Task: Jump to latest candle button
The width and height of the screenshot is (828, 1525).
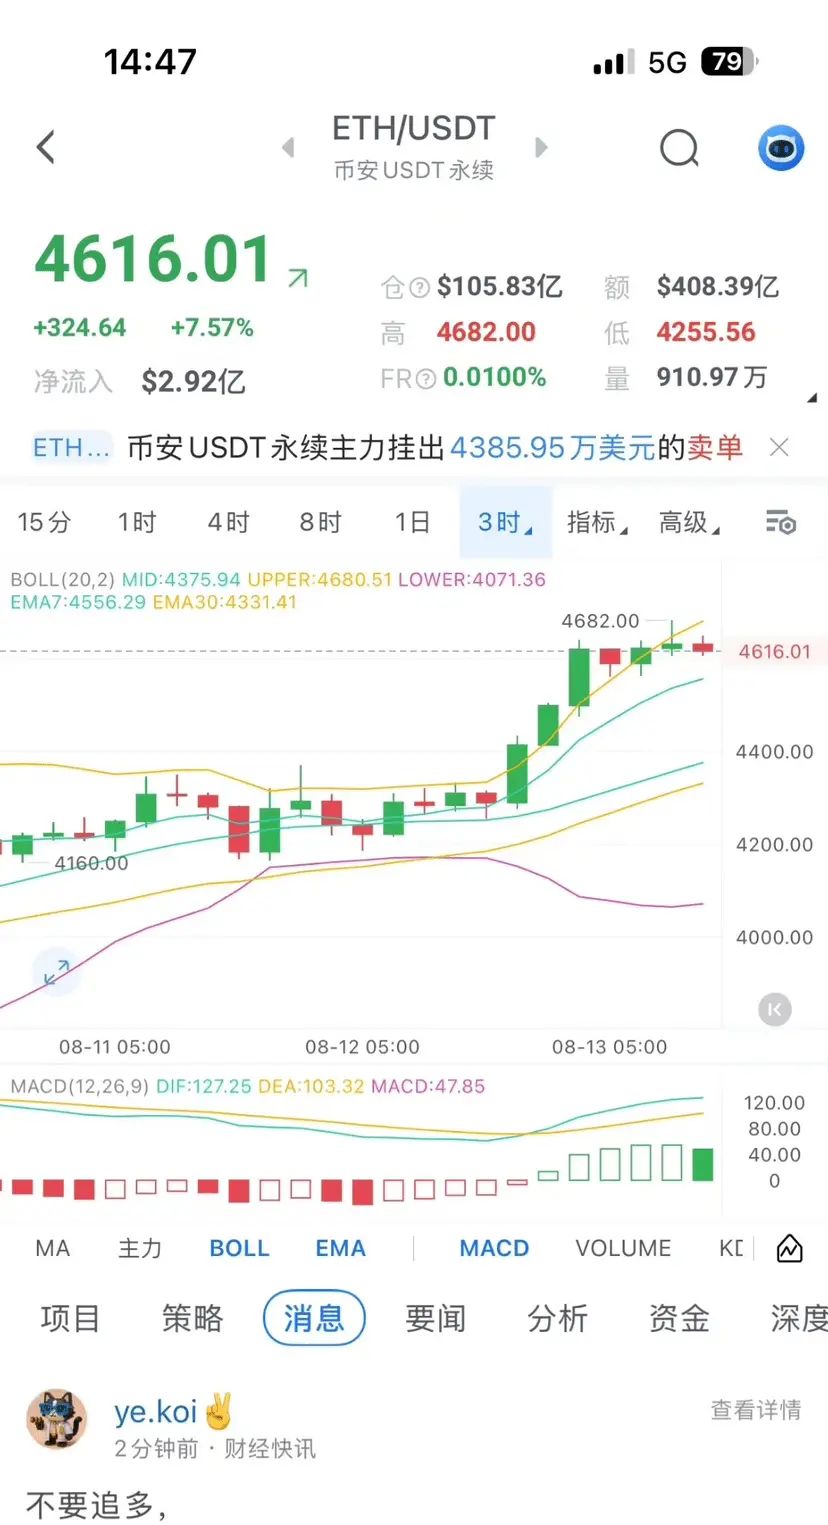Action: (x=774, y=1009)
